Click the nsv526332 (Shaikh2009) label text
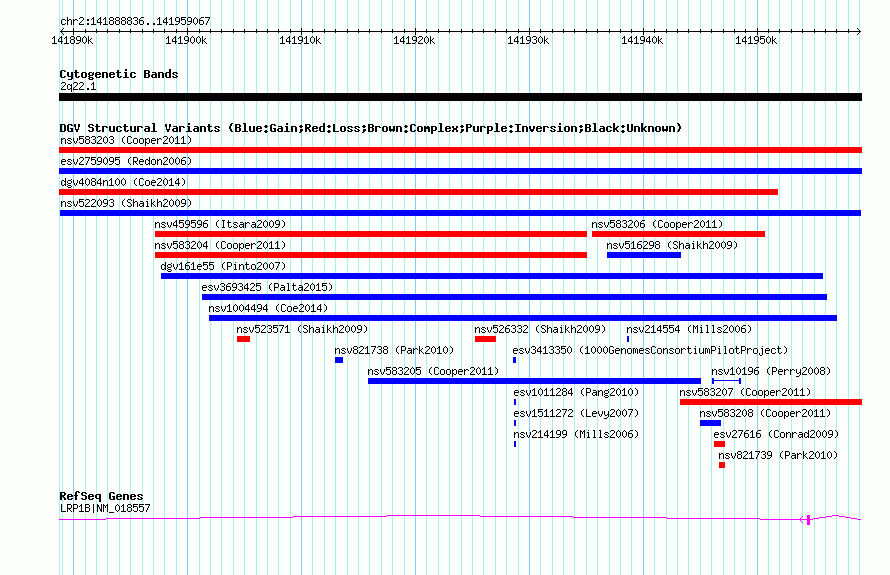Viewport: 890px width, 575px height. coord(540,329)
